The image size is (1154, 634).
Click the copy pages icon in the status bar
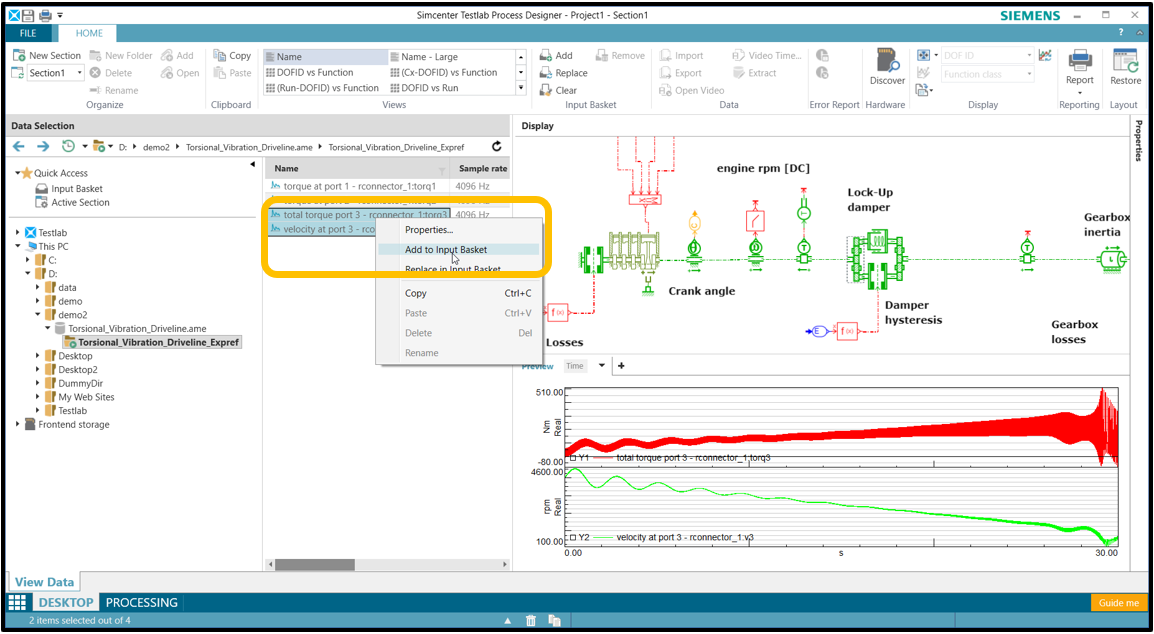pyautogui.click(x=554, y=621)
